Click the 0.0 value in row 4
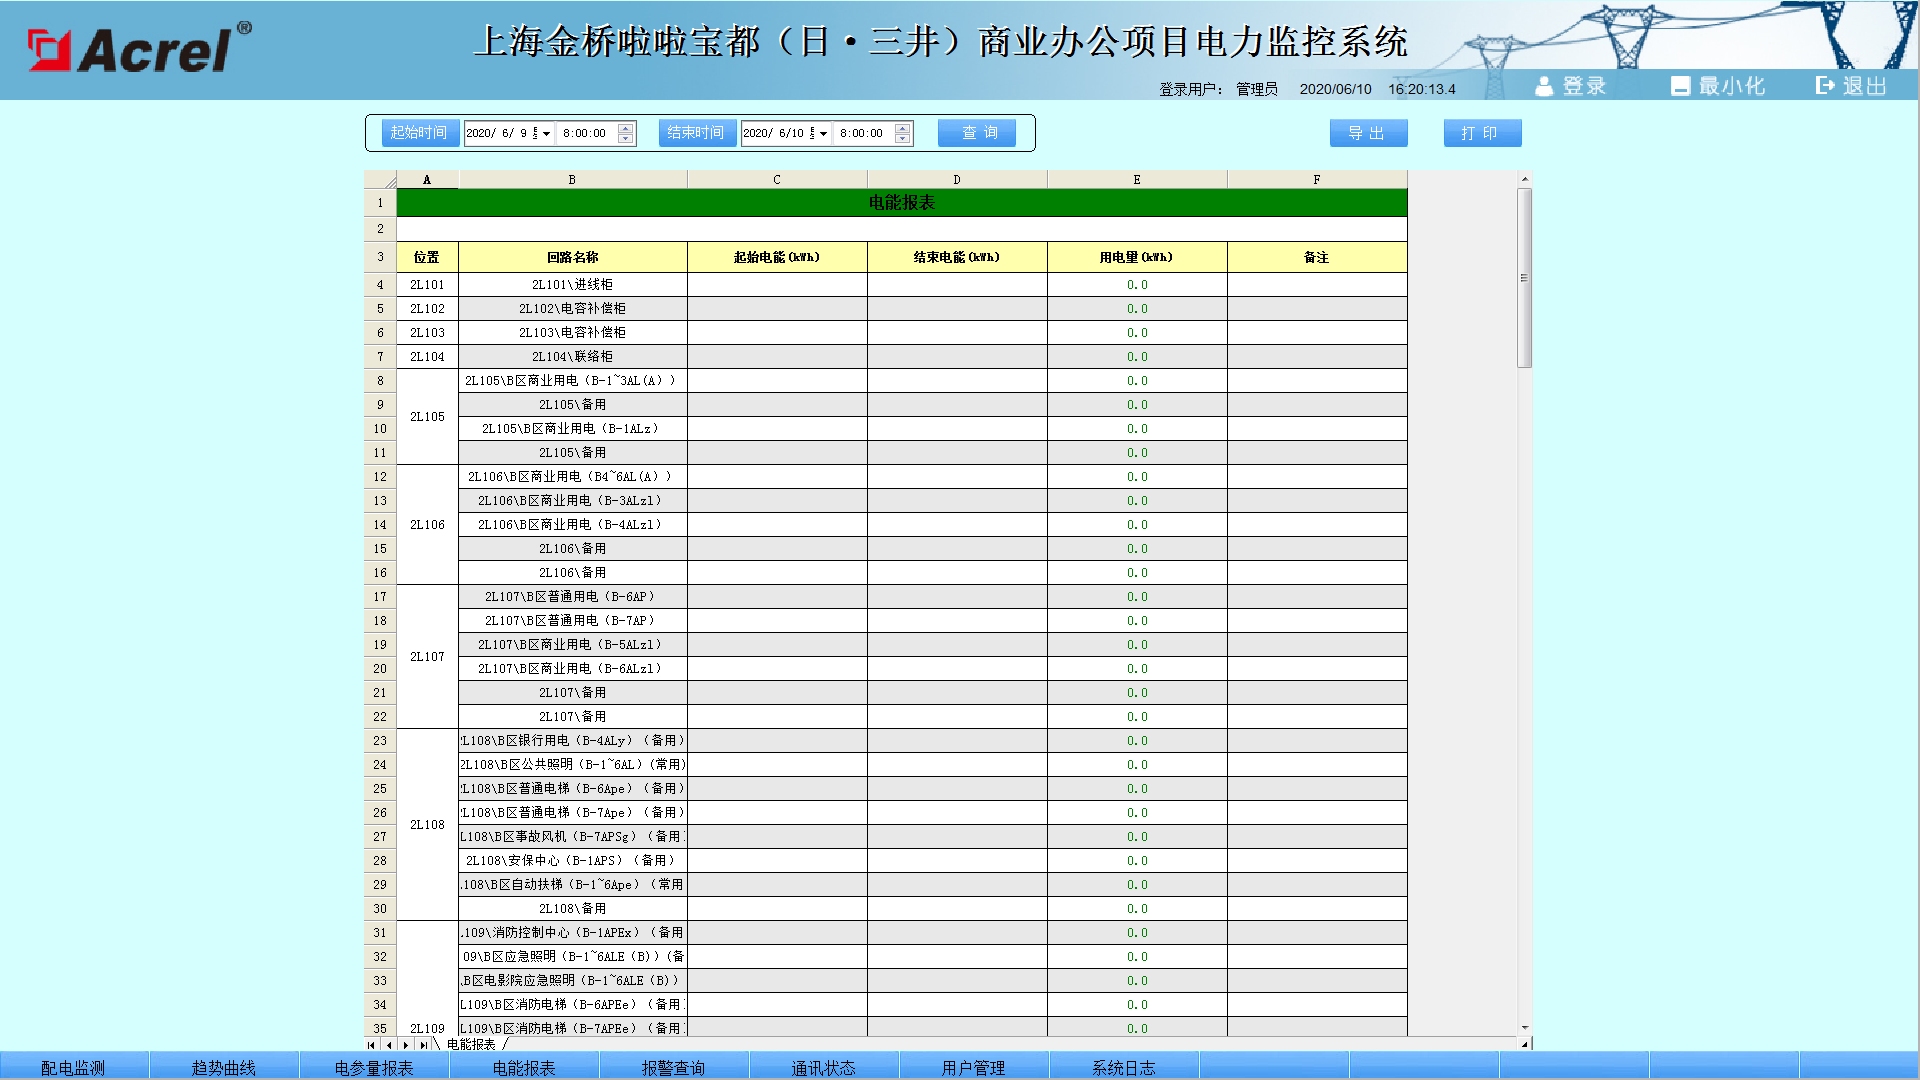 pyautogui.click(x=1137, y=285)
